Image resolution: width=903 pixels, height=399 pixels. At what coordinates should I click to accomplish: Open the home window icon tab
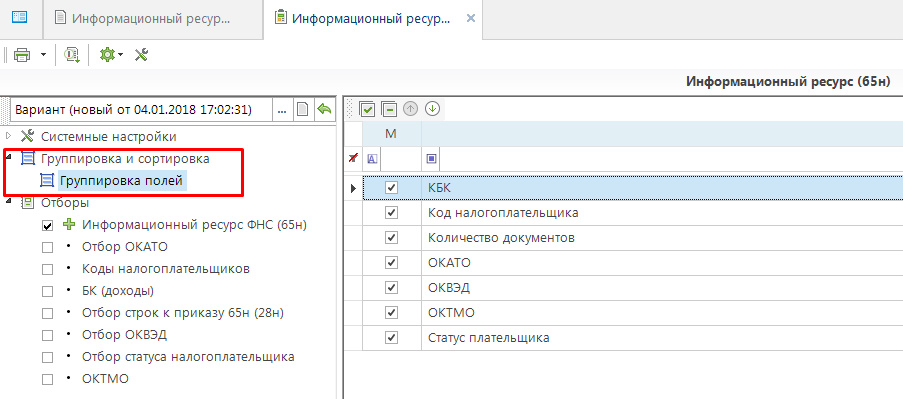(20, 18)
